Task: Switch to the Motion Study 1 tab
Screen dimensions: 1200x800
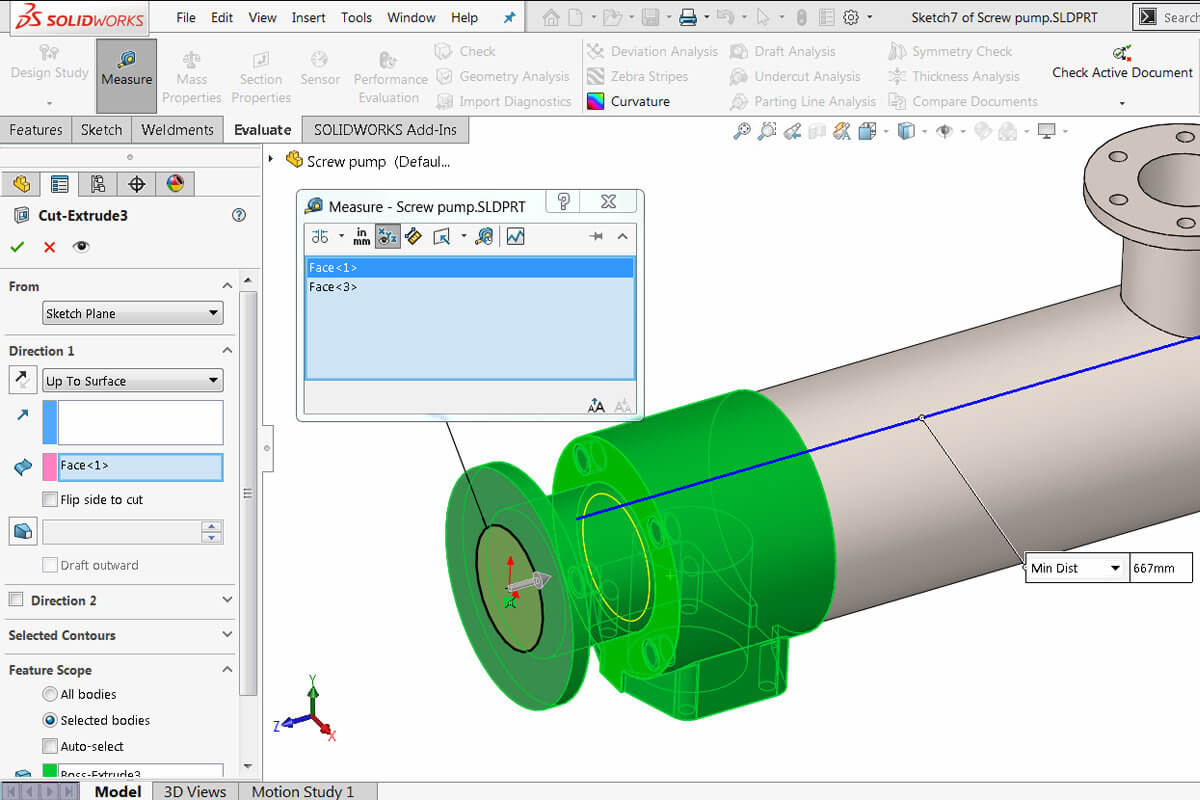Action: [303, 791]
